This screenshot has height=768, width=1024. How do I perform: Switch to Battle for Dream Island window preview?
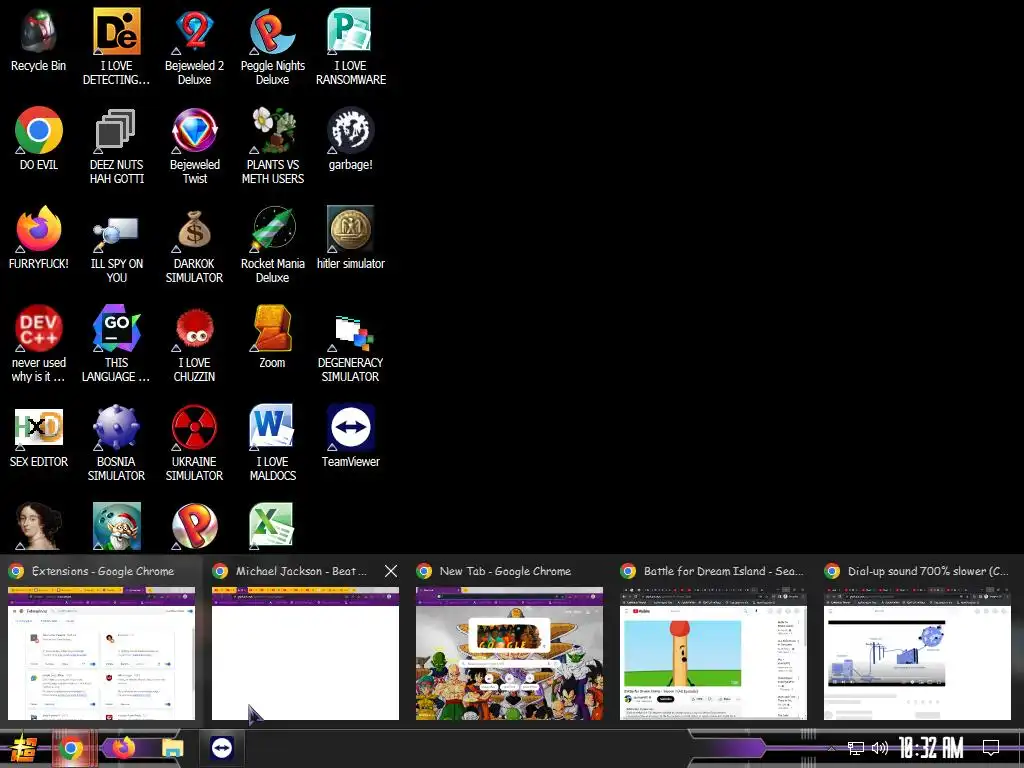click(x=713, y=653)
